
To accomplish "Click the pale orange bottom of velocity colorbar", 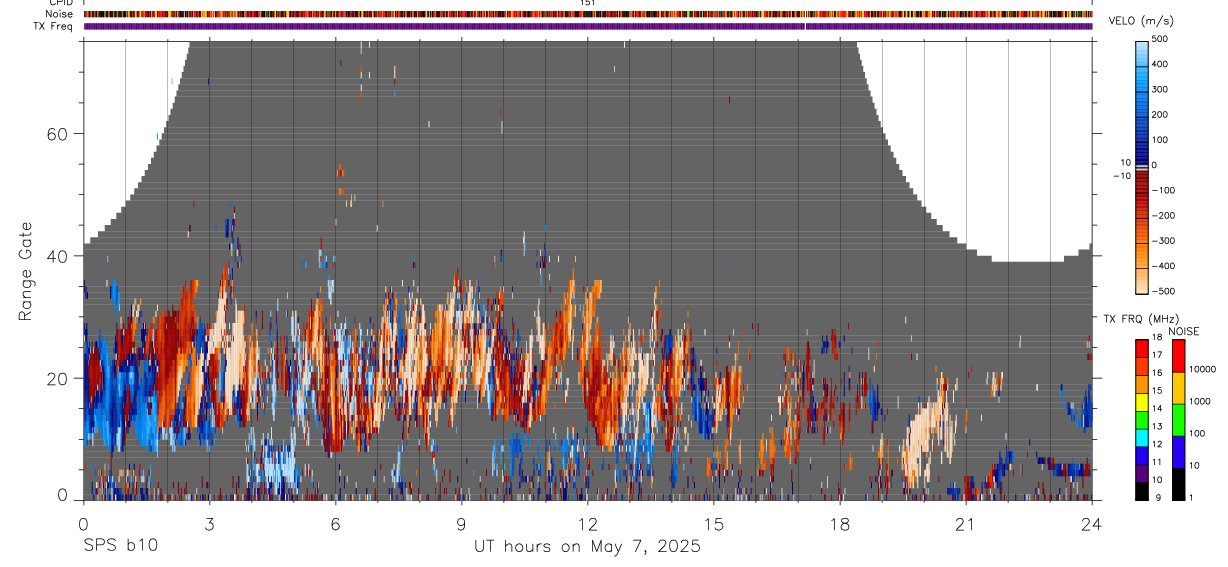I will pyautogui.click(x=1143, y=283).
